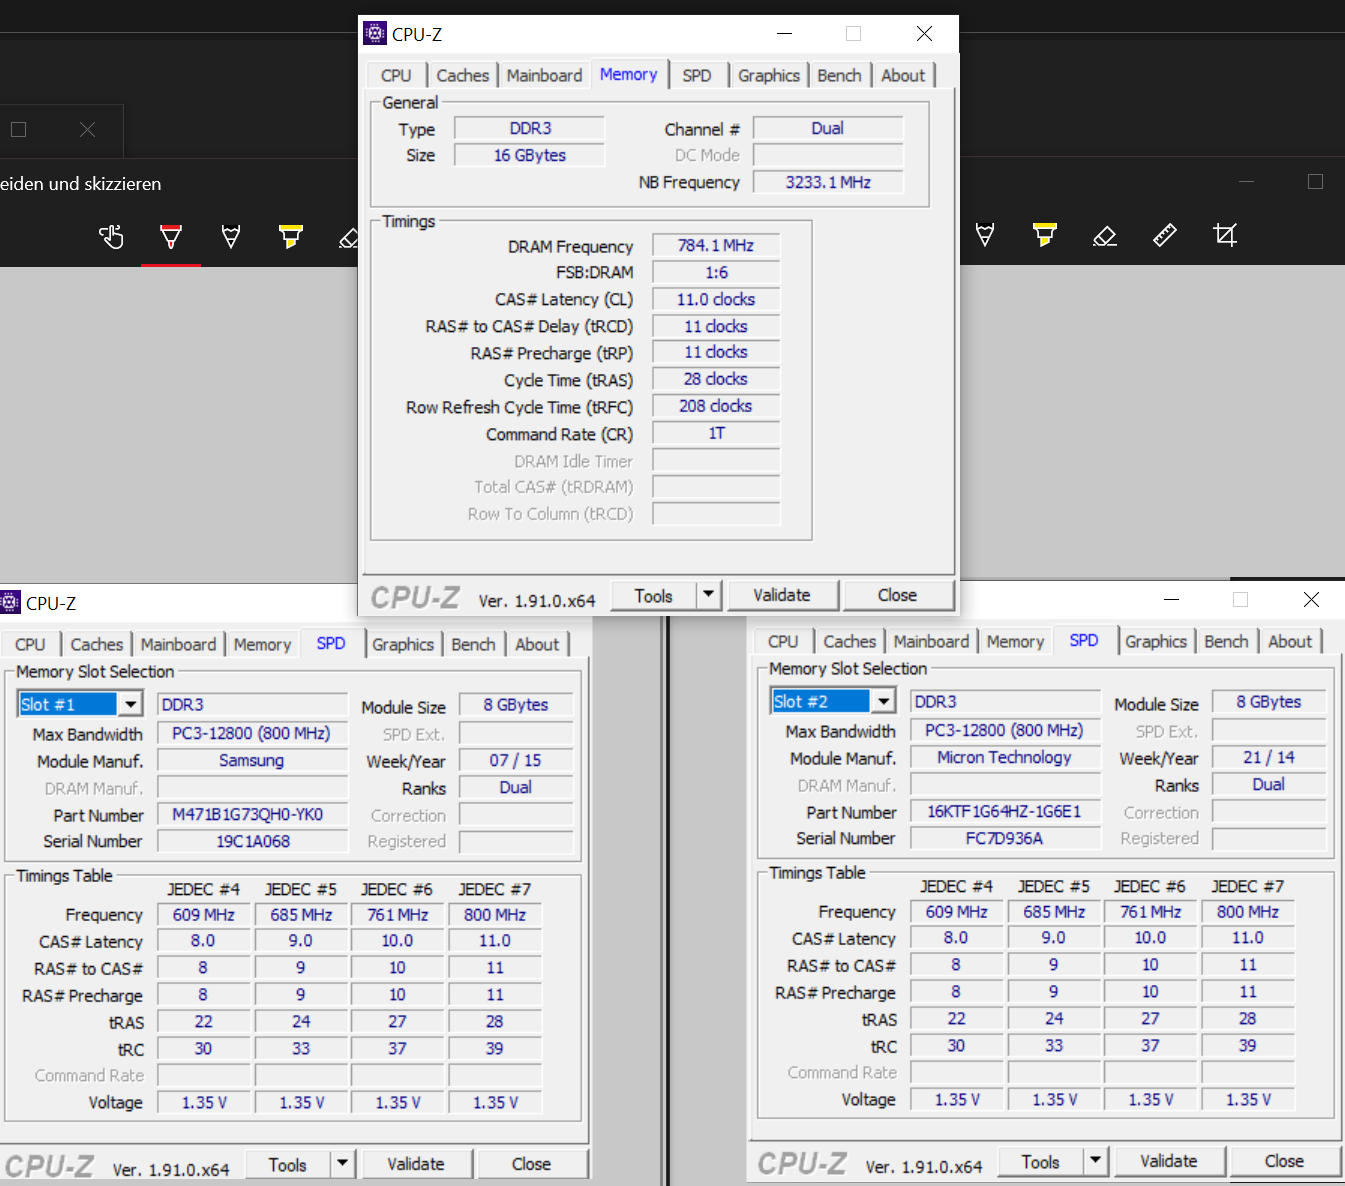Select yellow highlighter in right-hand sketch toolbar
Viewport: 1345px width, 1186px height.
[x=1045, y=235]
